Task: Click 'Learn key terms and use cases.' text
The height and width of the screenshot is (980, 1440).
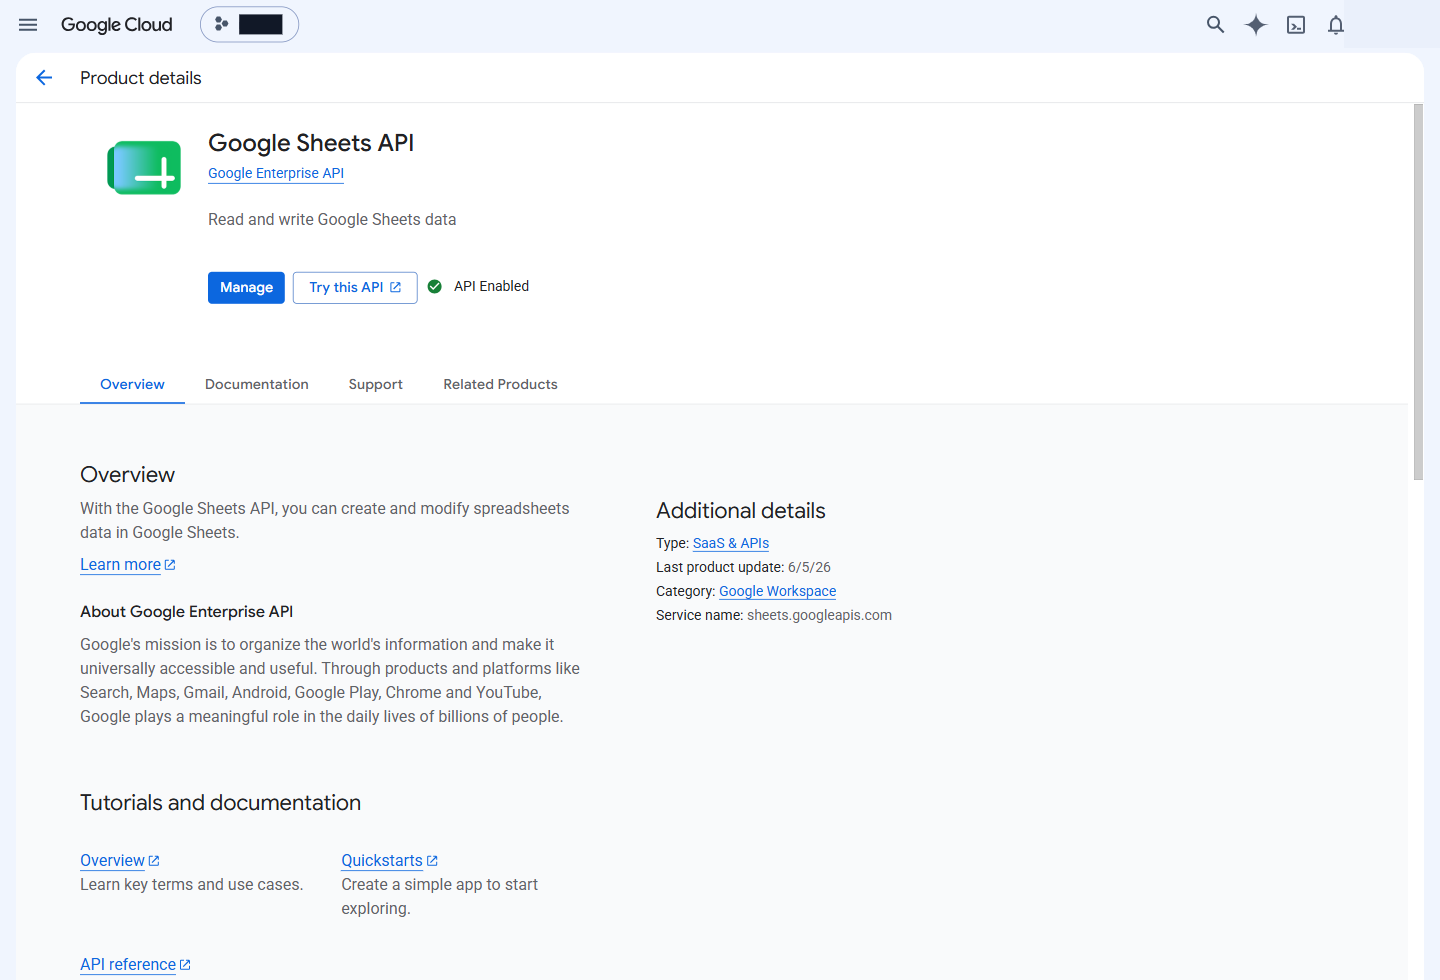Action: pos(192,885)
